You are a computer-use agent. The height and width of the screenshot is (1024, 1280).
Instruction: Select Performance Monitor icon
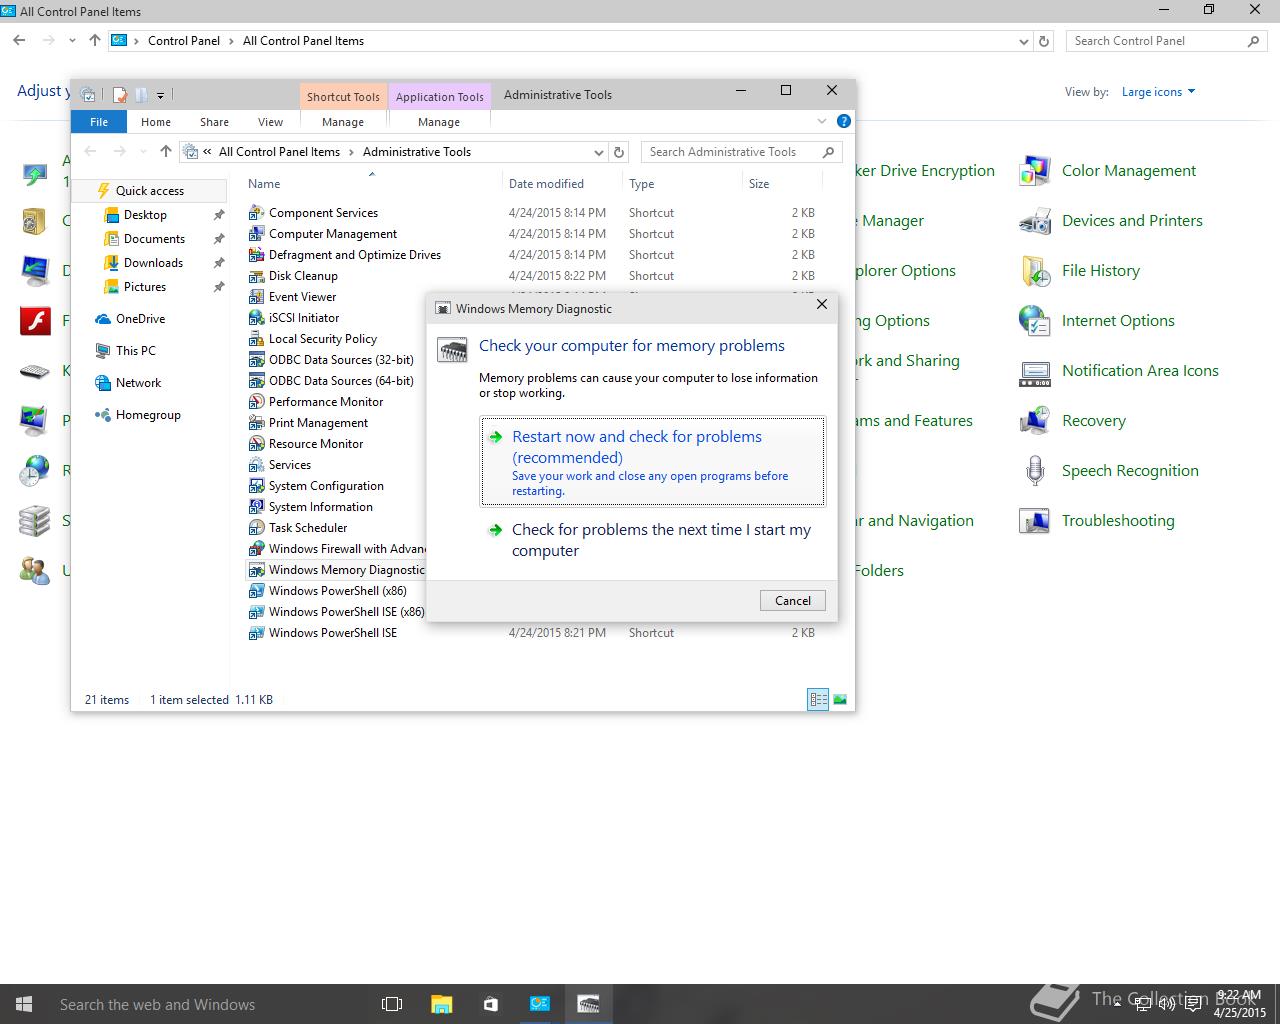click(x=256, y=402)
